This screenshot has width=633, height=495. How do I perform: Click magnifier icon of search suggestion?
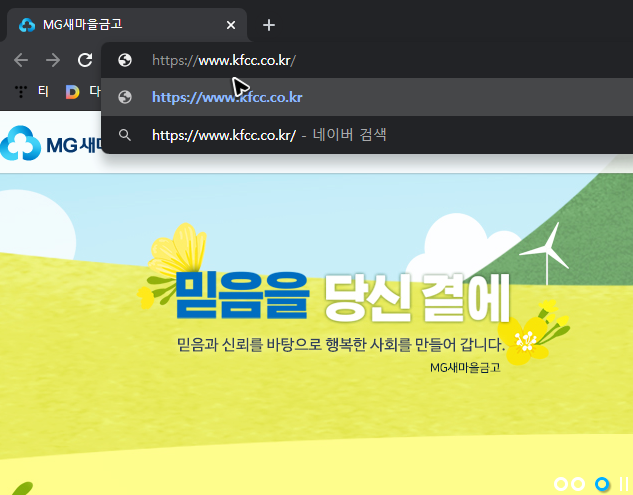point(125,135)
